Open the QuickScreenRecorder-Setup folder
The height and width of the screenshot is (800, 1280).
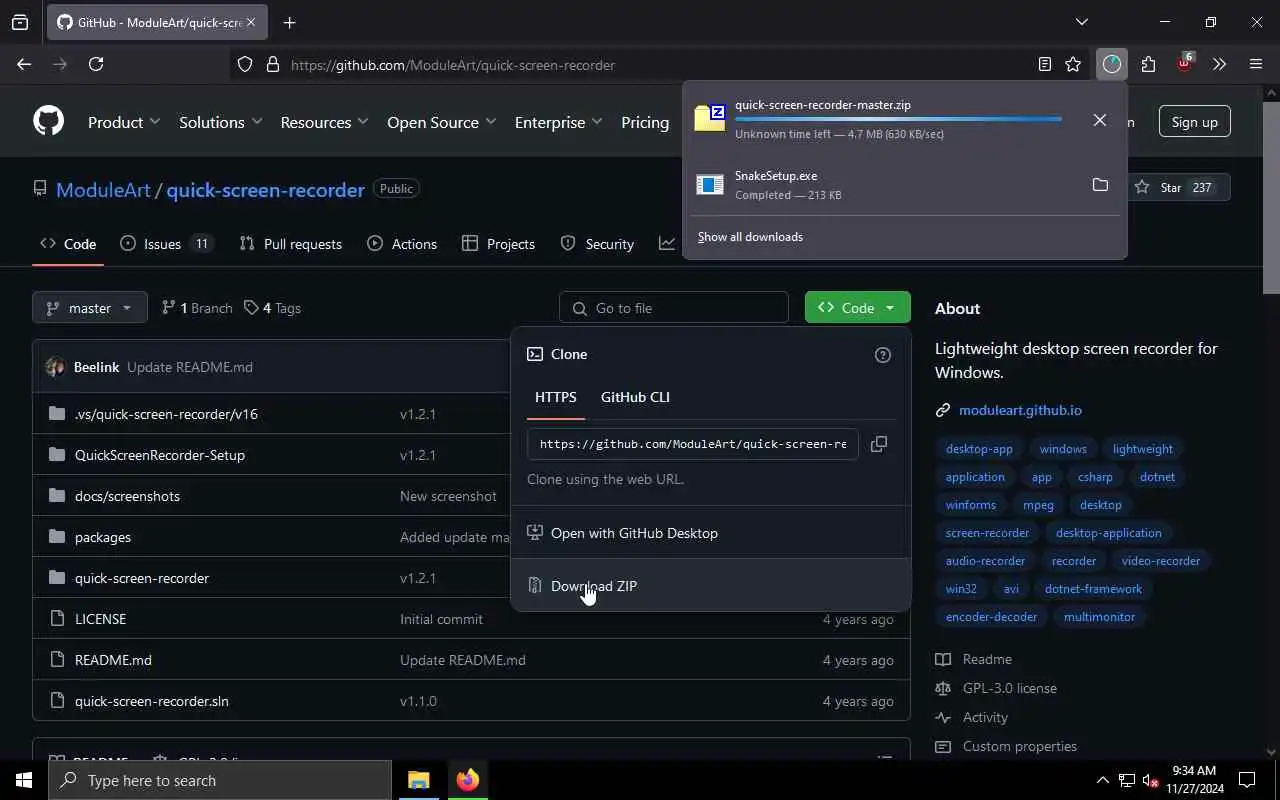click(x=160, y=455)
